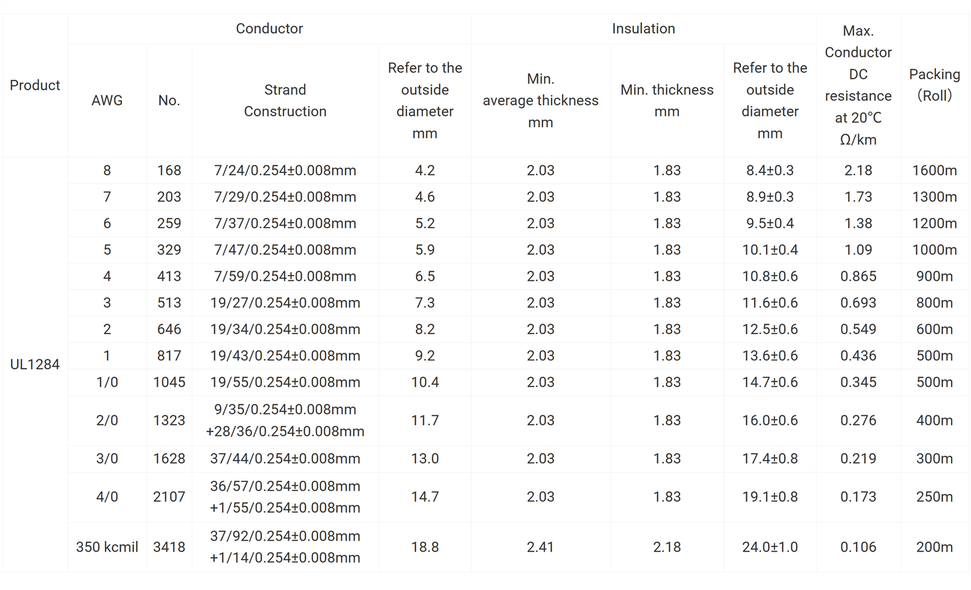Screen dimensions: 971x590
Task: Select the conductor number 3418 cell
Action: click(x=169, y=547)
